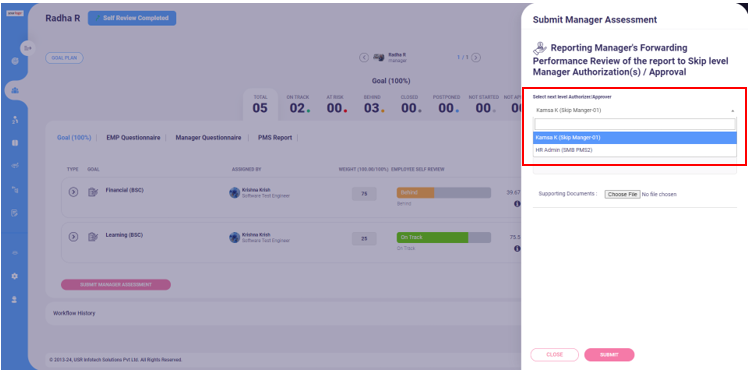Click the 'No file chosen' text
Image resolution: width=755 pixels, height=375 pixels.
pyautogui.click(x=659, y=194)
